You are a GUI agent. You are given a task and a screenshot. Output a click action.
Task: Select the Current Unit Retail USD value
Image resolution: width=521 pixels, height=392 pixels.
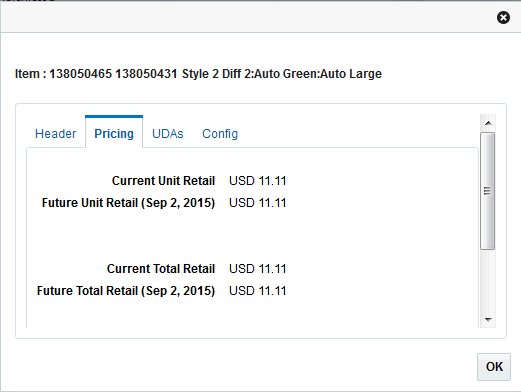(x=258, y=181)
